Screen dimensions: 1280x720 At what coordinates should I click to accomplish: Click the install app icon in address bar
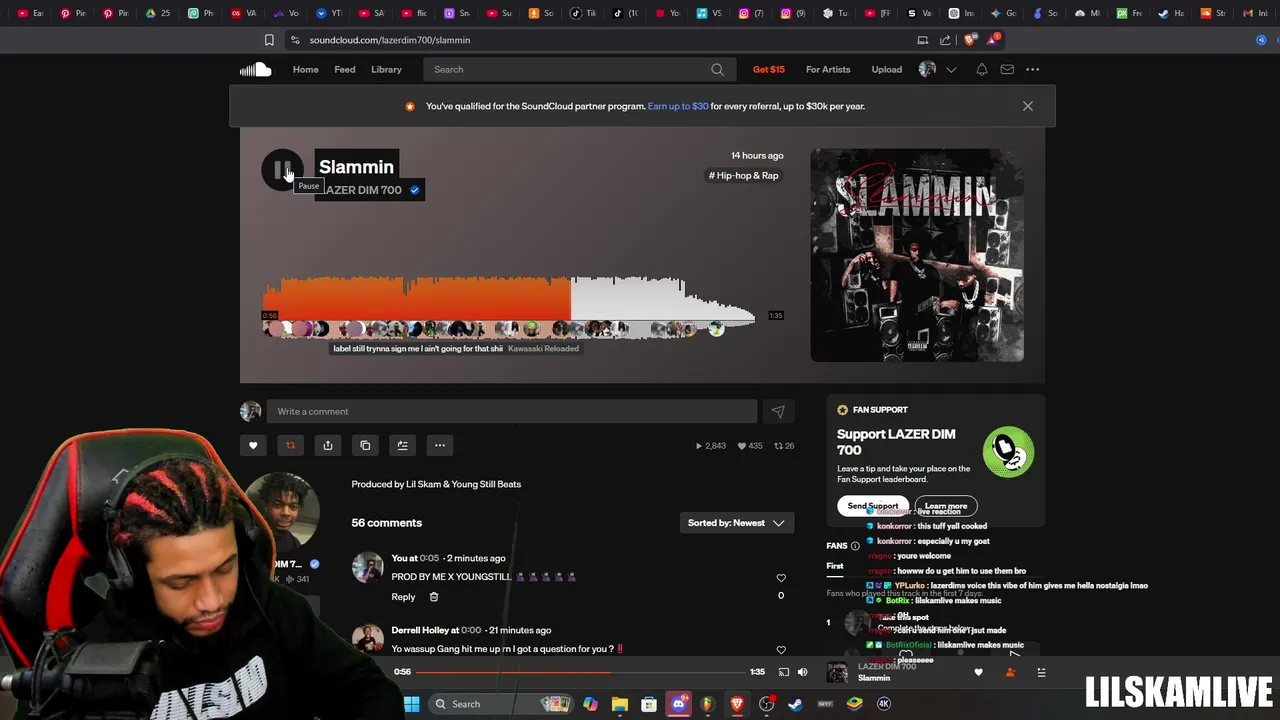tap(922, 40)
